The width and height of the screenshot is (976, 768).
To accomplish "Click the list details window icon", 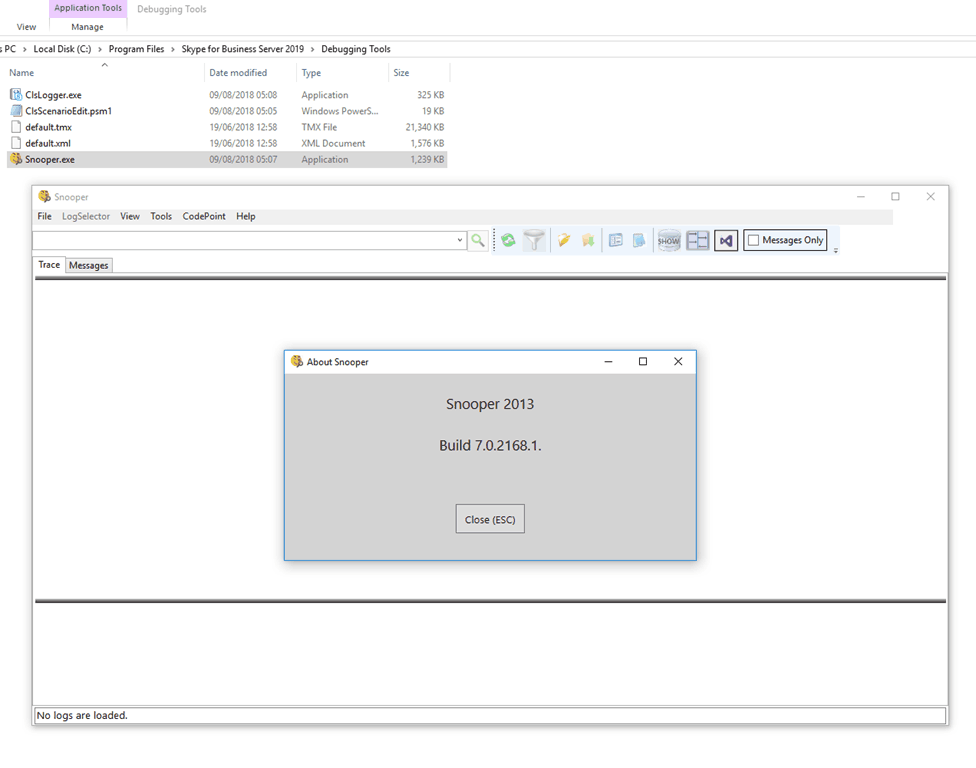I will pos(616,240).
